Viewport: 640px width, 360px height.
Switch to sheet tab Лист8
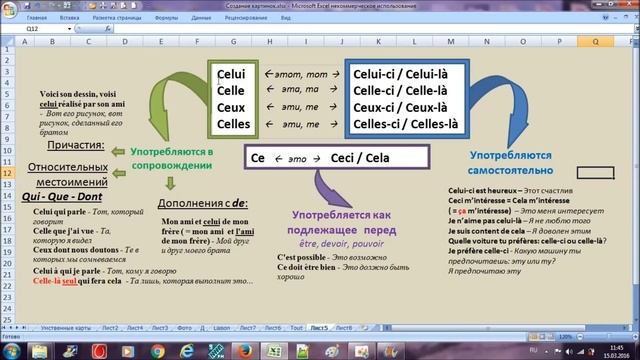click(344, 328)
